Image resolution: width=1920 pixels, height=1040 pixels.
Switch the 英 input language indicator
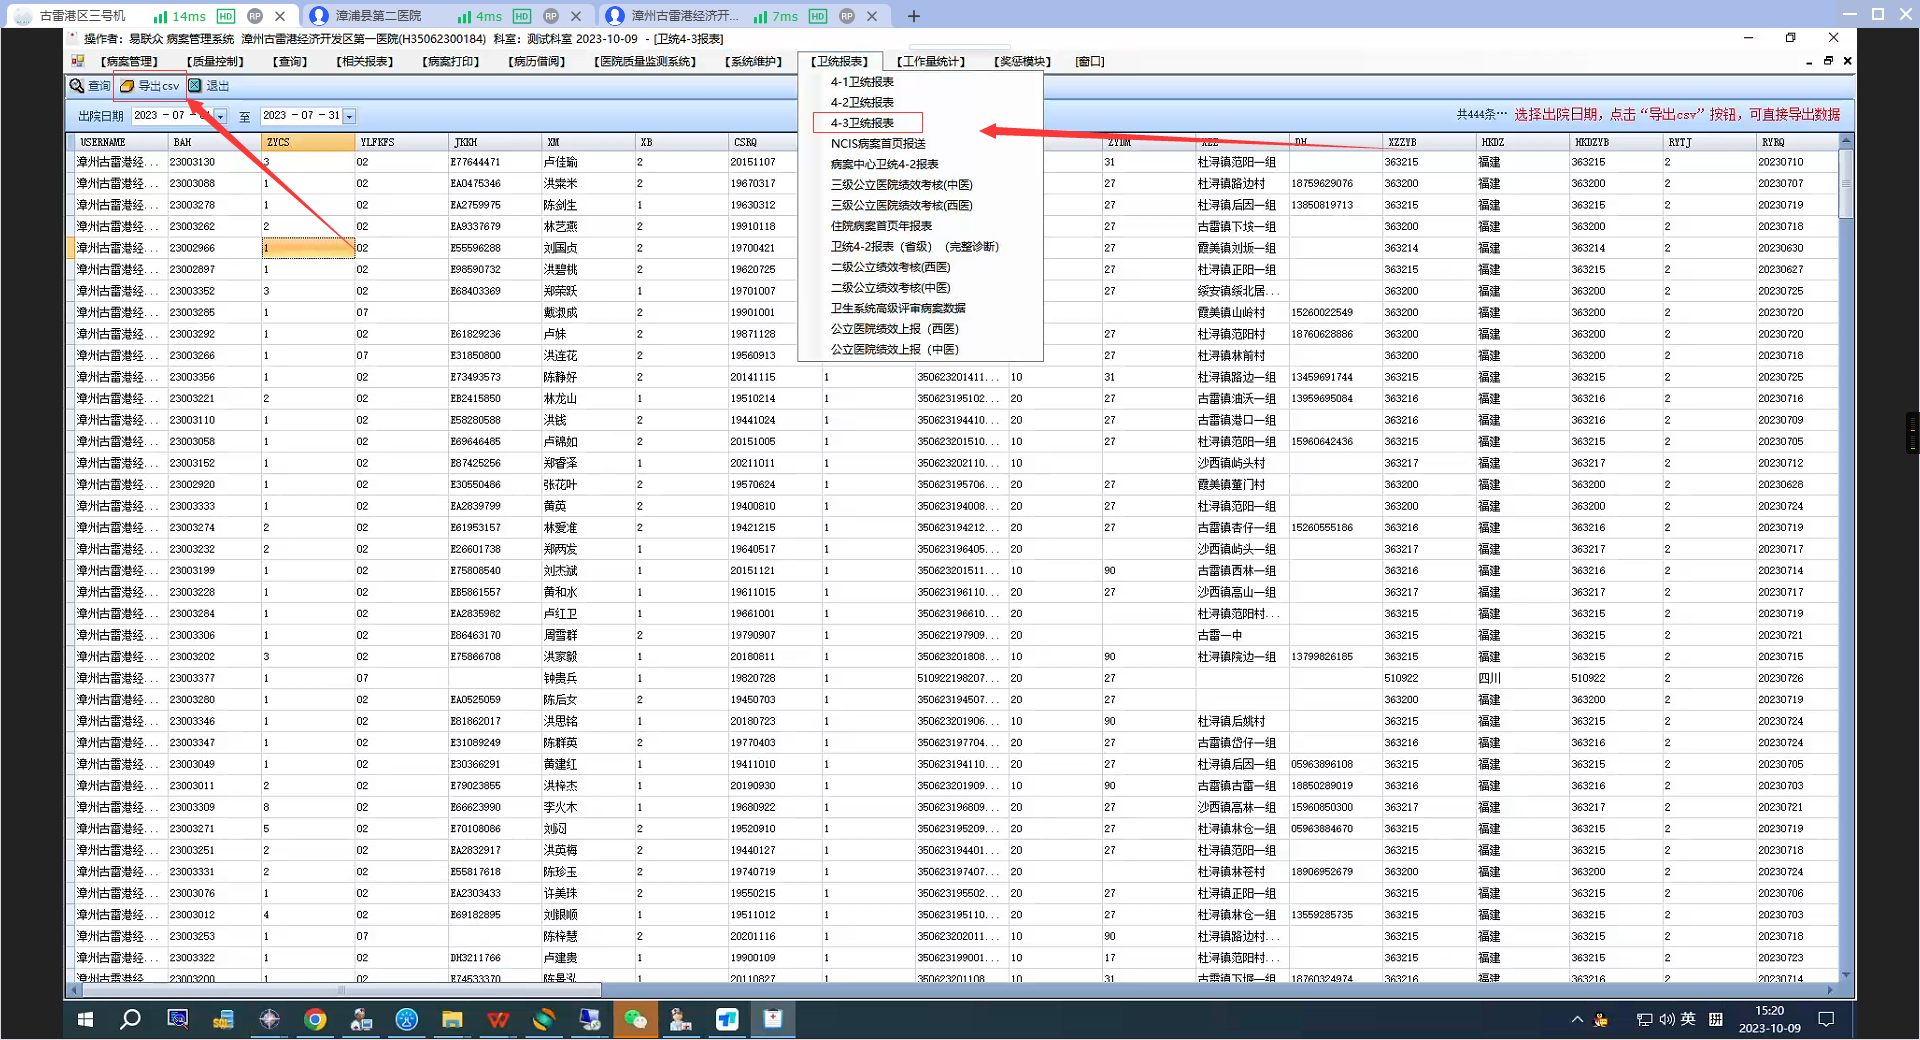pos(1688,1019)
